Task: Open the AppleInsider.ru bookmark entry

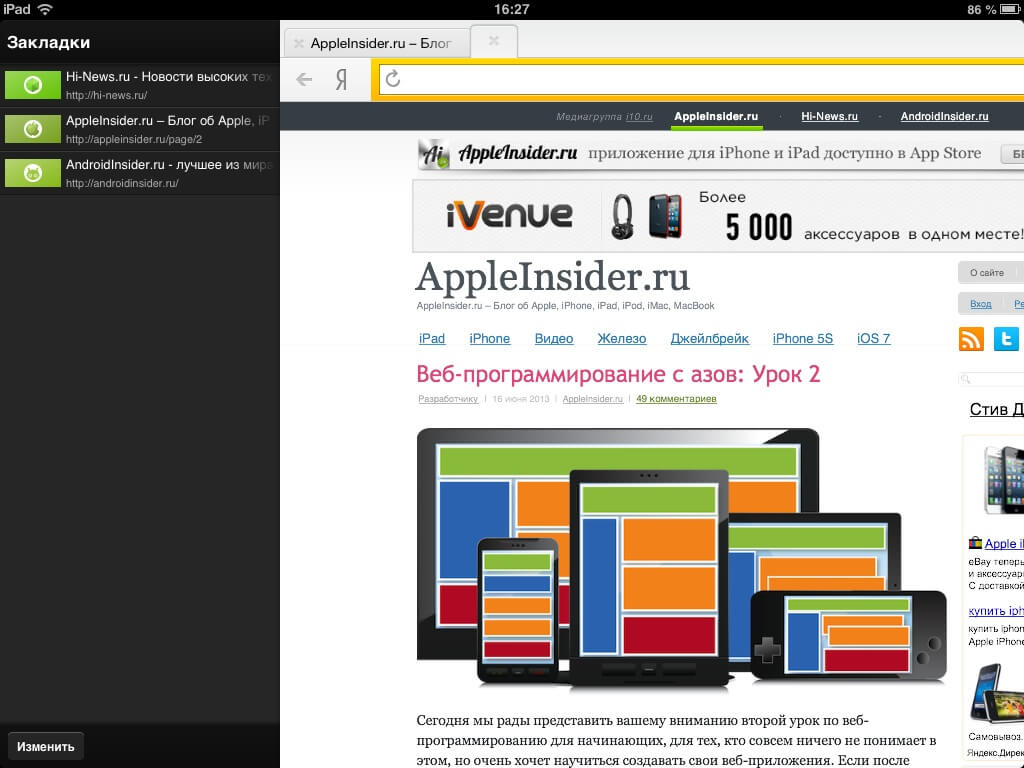Action: tap(140, 129)
